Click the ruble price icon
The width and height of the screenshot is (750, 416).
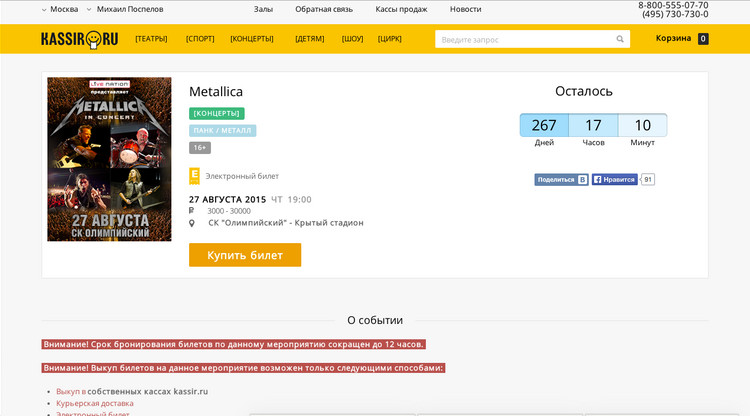(192, 211)
